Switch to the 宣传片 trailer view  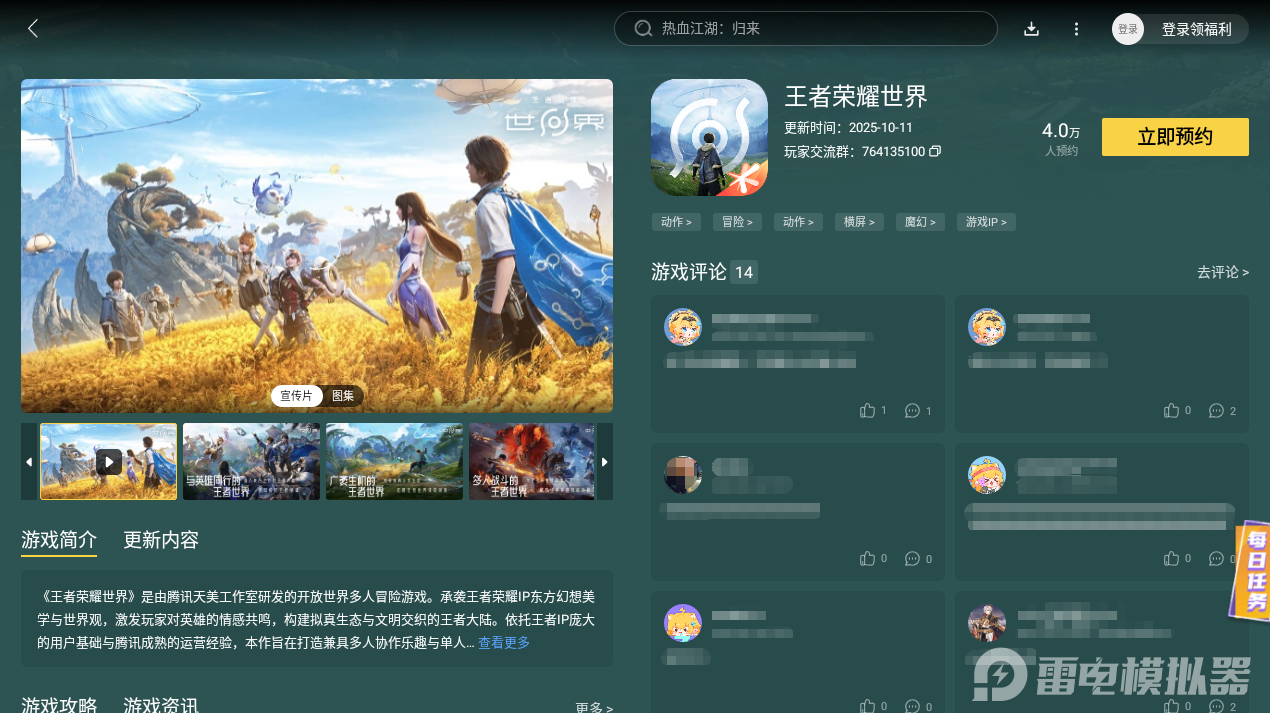296,395
